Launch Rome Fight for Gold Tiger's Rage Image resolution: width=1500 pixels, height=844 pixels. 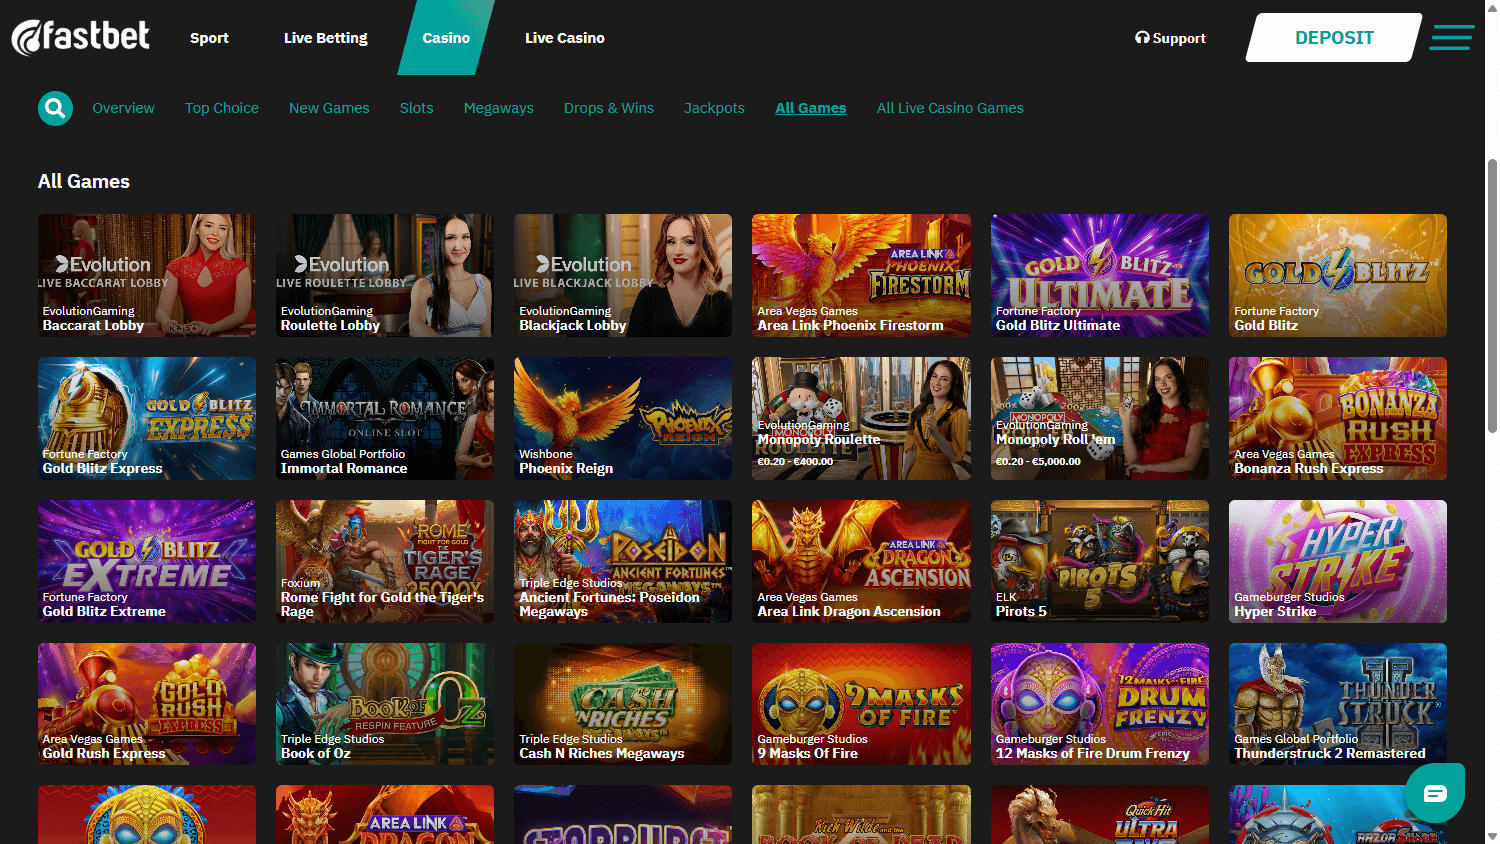[385, 561]
